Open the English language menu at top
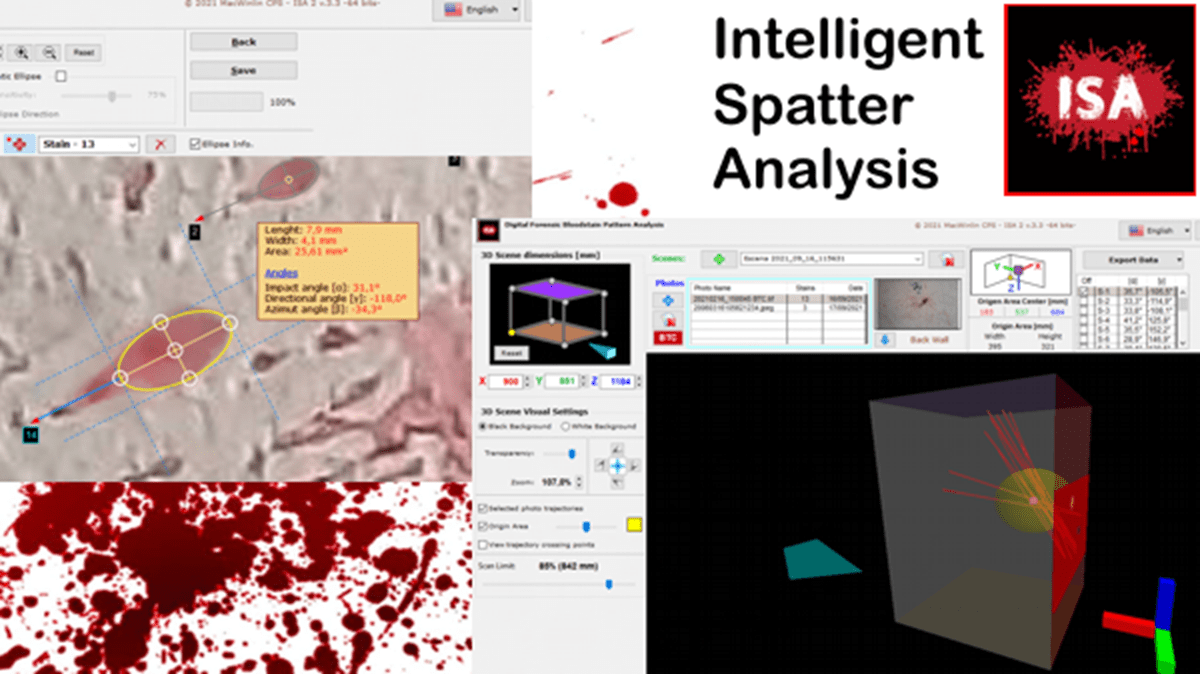This screenshot has width=1200, height=674. pos(476,10)
